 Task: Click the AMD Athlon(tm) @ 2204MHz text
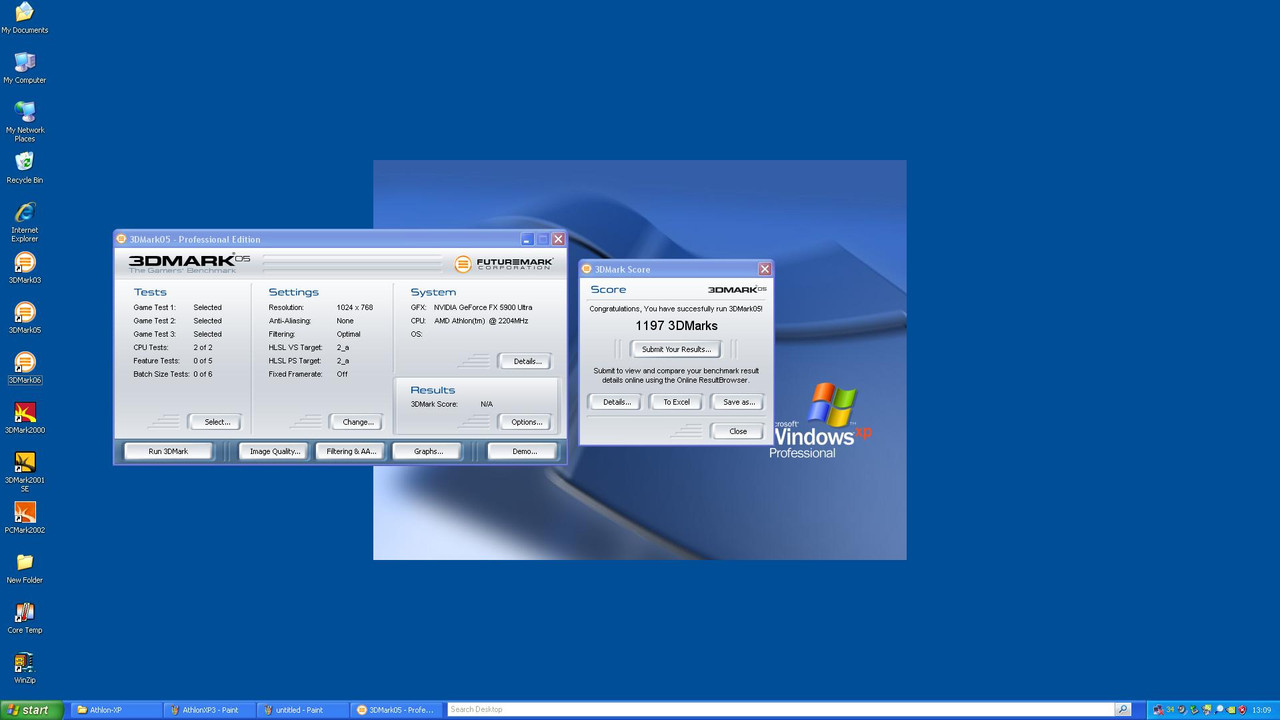[481, 321]
